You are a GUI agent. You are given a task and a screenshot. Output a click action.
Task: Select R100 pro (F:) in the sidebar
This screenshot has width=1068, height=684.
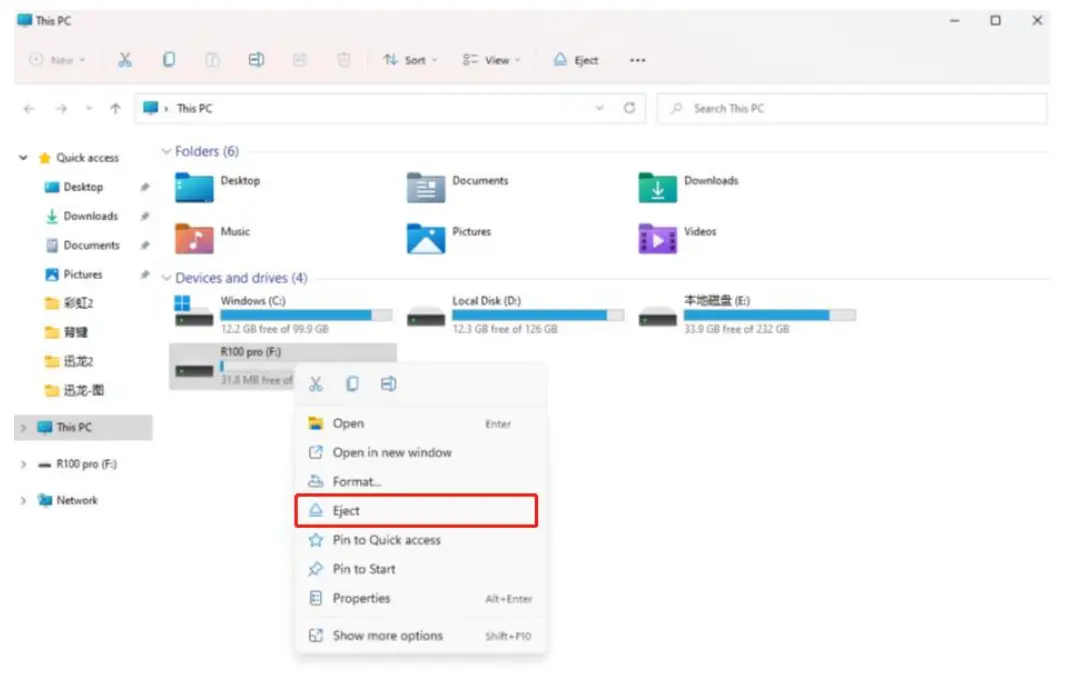pyautogui.click(x=86, y=464)
